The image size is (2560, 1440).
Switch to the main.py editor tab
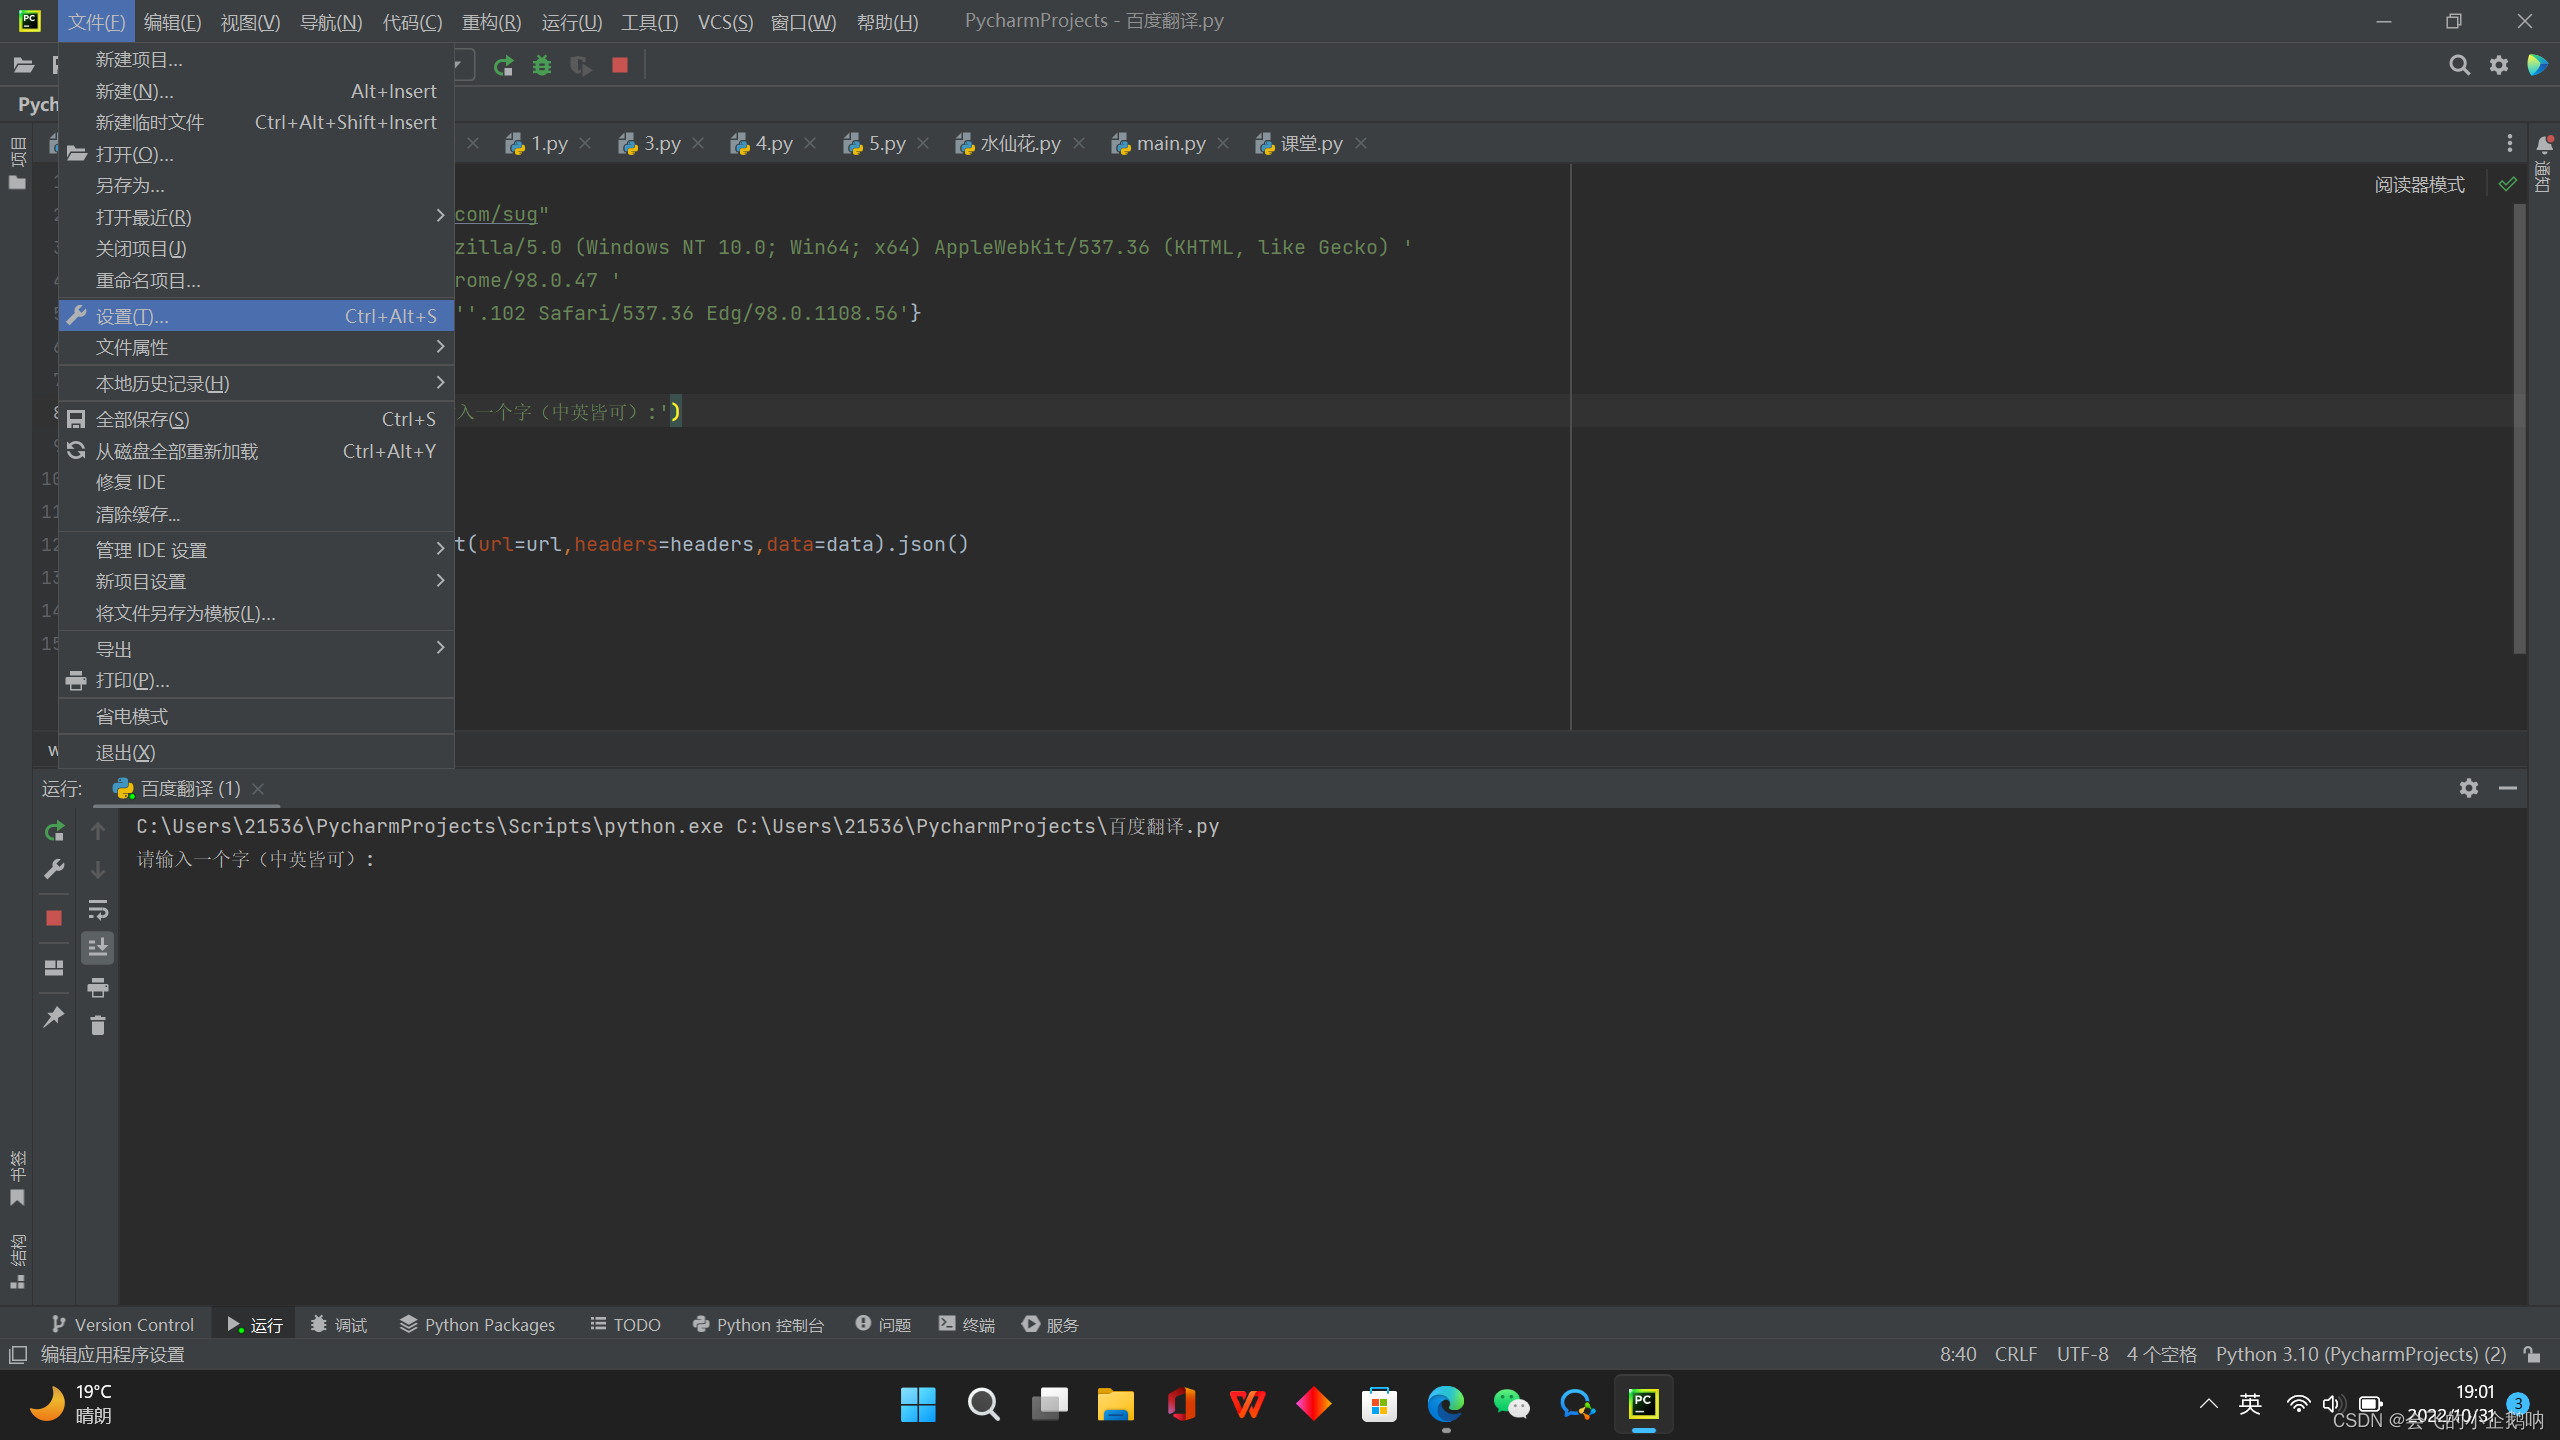[x=1170, y=144]
